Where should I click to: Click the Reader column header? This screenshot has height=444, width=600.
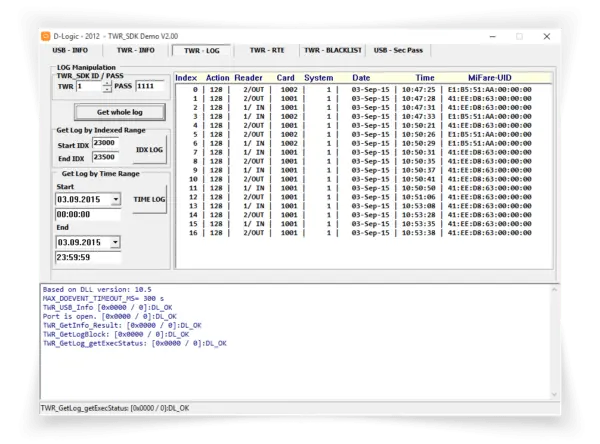click(x=248, y=78)
